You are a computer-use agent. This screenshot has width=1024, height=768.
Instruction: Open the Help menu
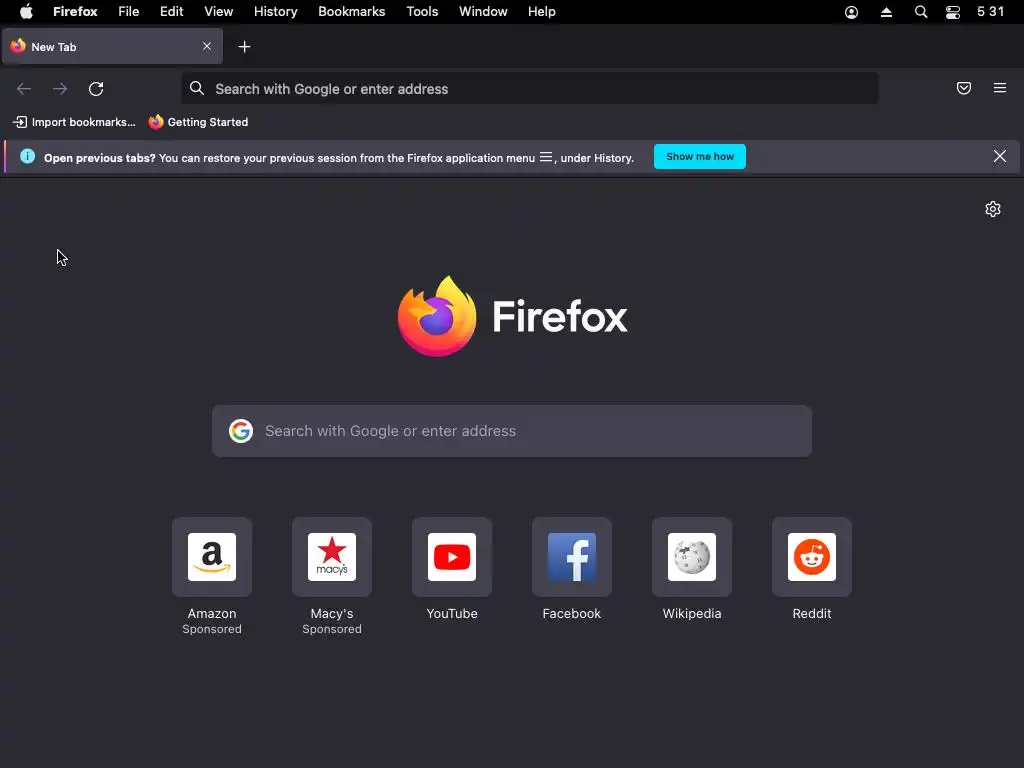click(x=541, y=12)
